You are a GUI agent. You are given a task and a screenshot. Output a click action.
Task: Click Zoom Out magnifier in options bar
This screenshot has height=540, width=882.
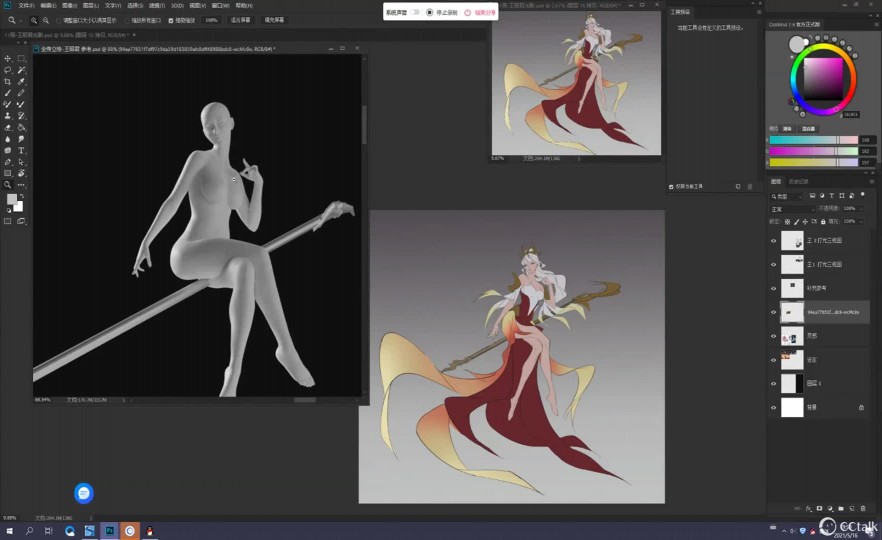(46, 20)
